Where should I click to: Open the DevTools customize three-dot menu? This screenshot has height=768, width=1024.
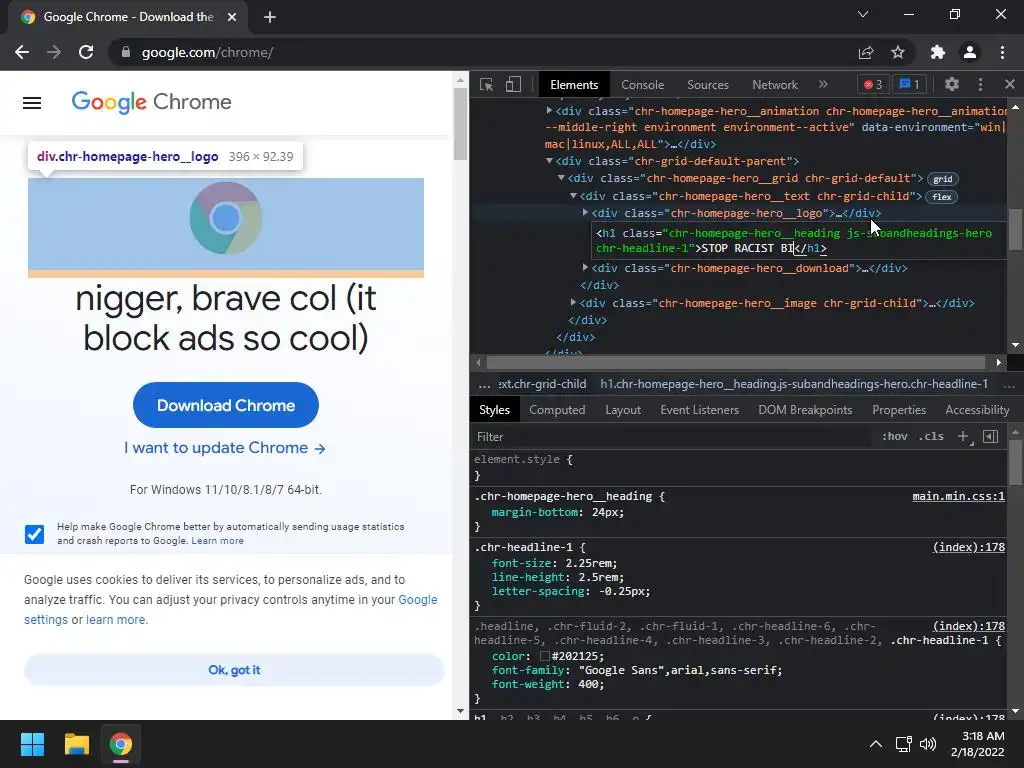[980, 84]
